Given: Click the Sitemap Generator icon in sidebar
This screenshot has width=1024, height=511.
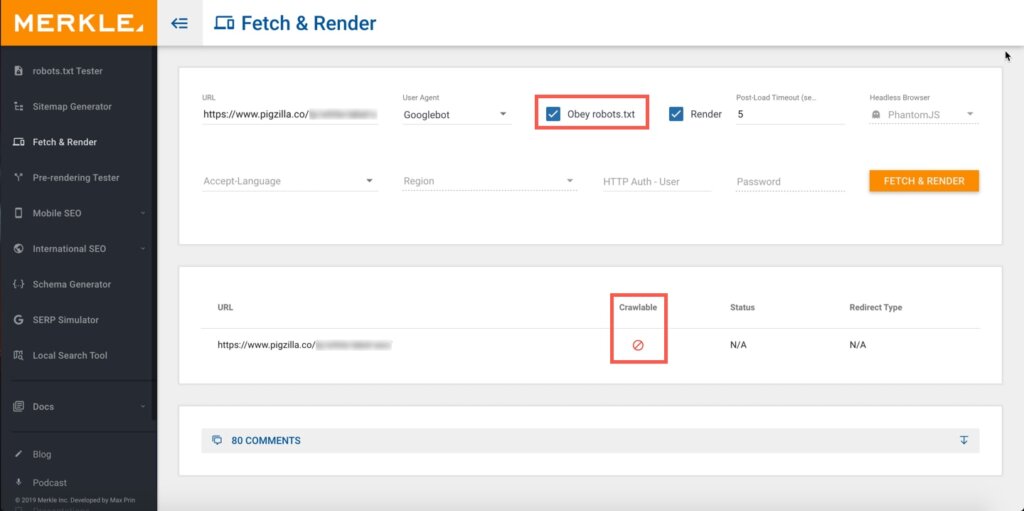Looking at the screenshot, I should (18, 107).
